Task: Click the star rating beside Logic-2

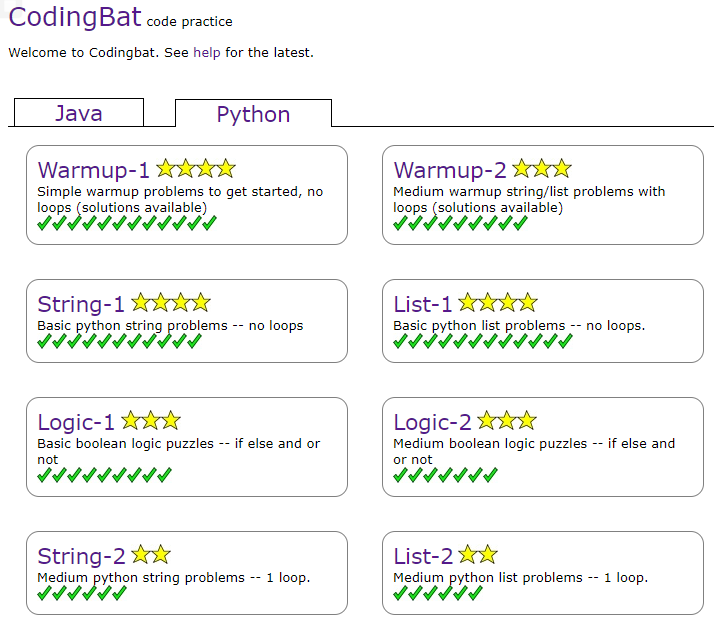Action: (x=506, y=421)
